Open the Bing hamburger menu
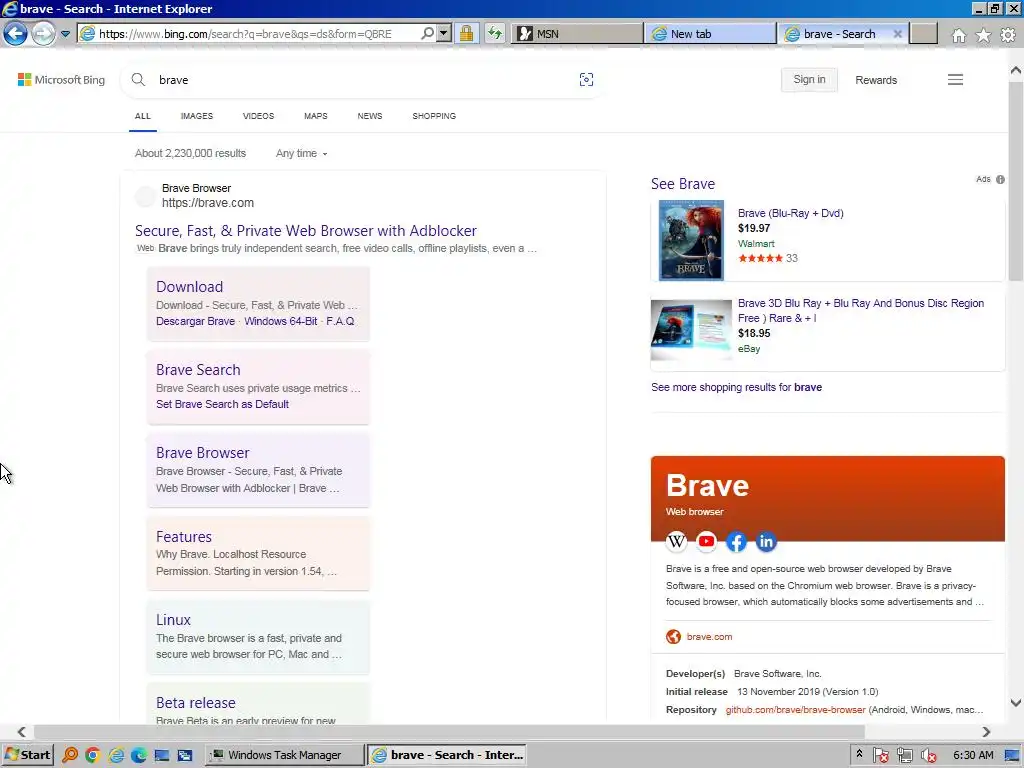Viewport: 1024px width, 768px height. pyautogui.click(x=955, y=80)
